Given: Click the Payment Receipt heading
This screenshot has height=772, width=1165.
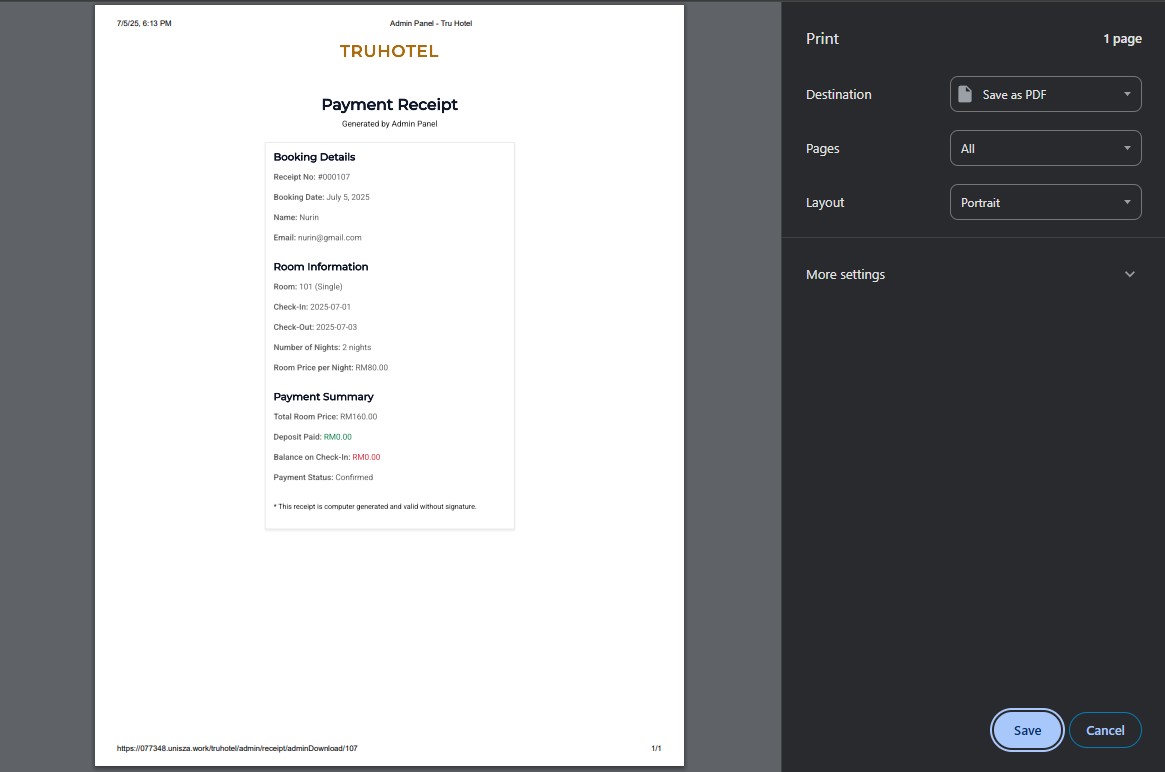Looking at the screenshot, I should (389, 104).
